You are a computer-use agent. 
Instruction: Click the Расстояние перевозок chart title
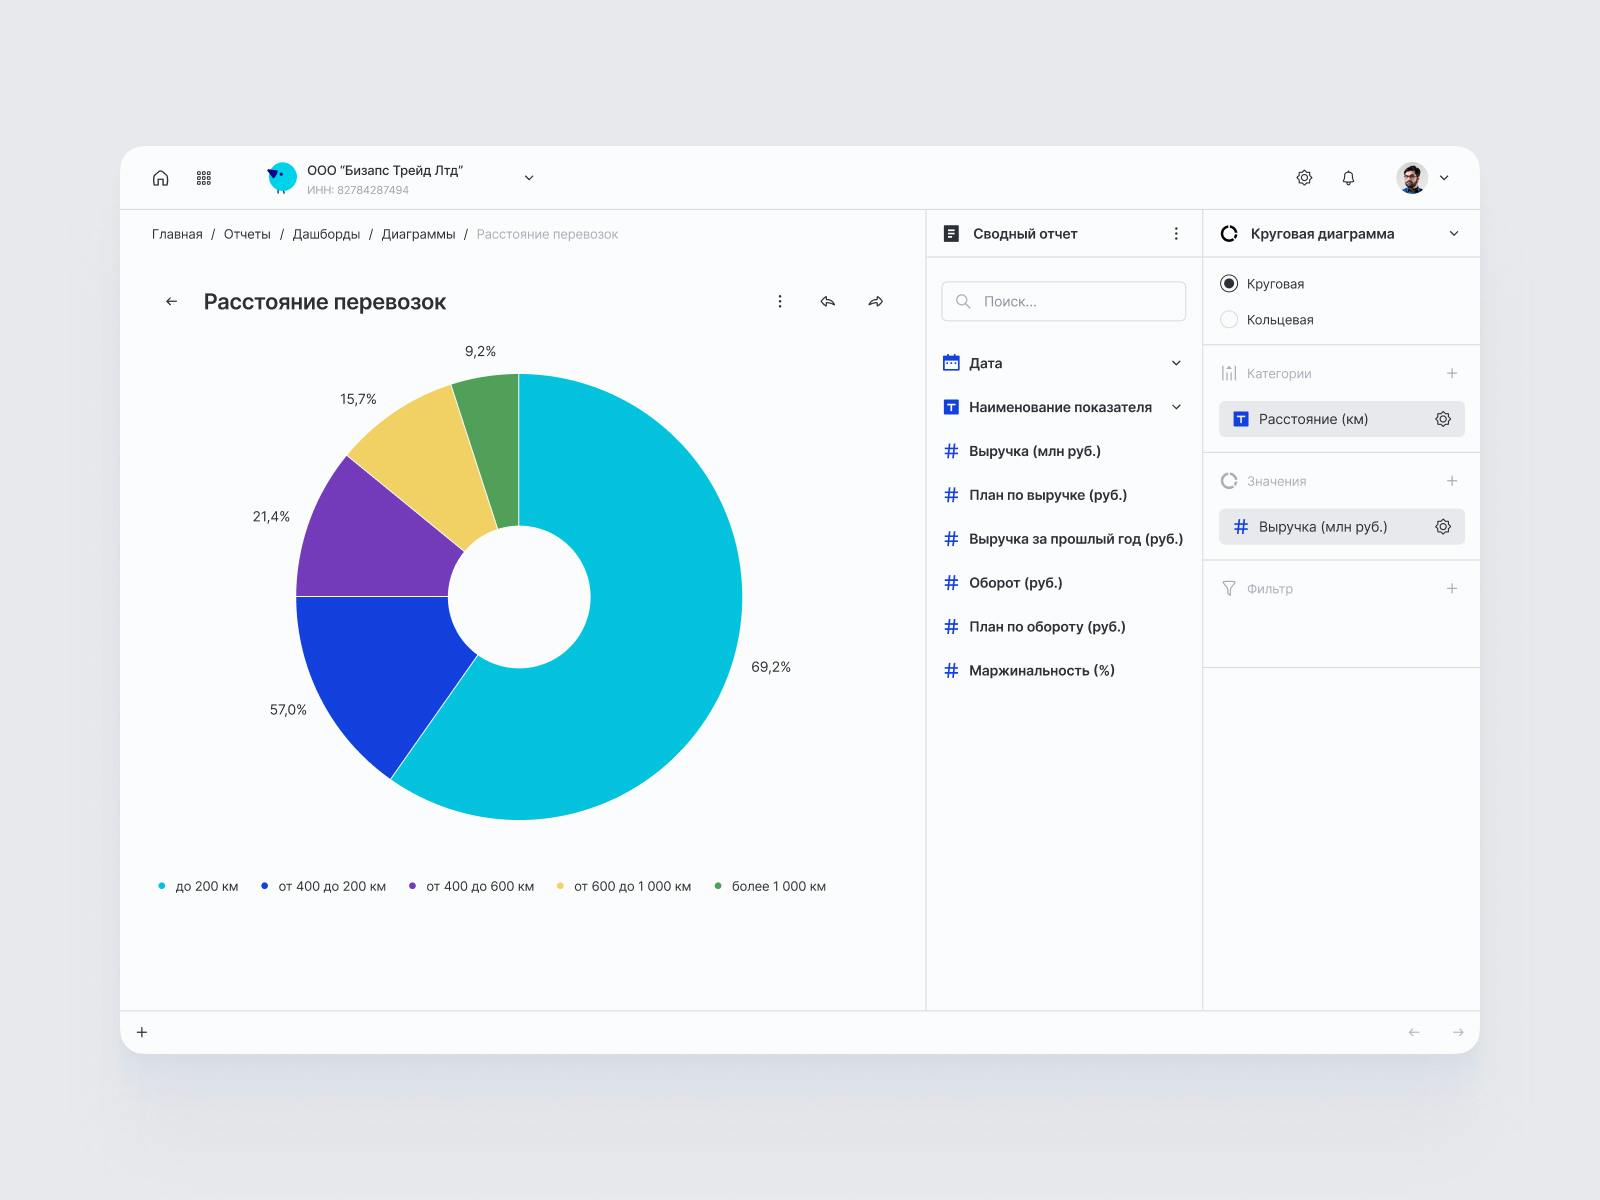pos(325,302)
